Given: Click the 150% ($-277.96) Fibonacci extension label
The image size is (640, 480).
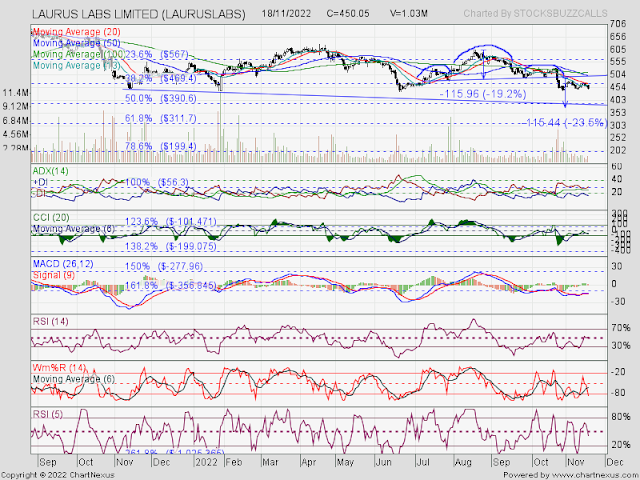Looking at the screenshot, I should pyautogui.click(x=164, y=267).
